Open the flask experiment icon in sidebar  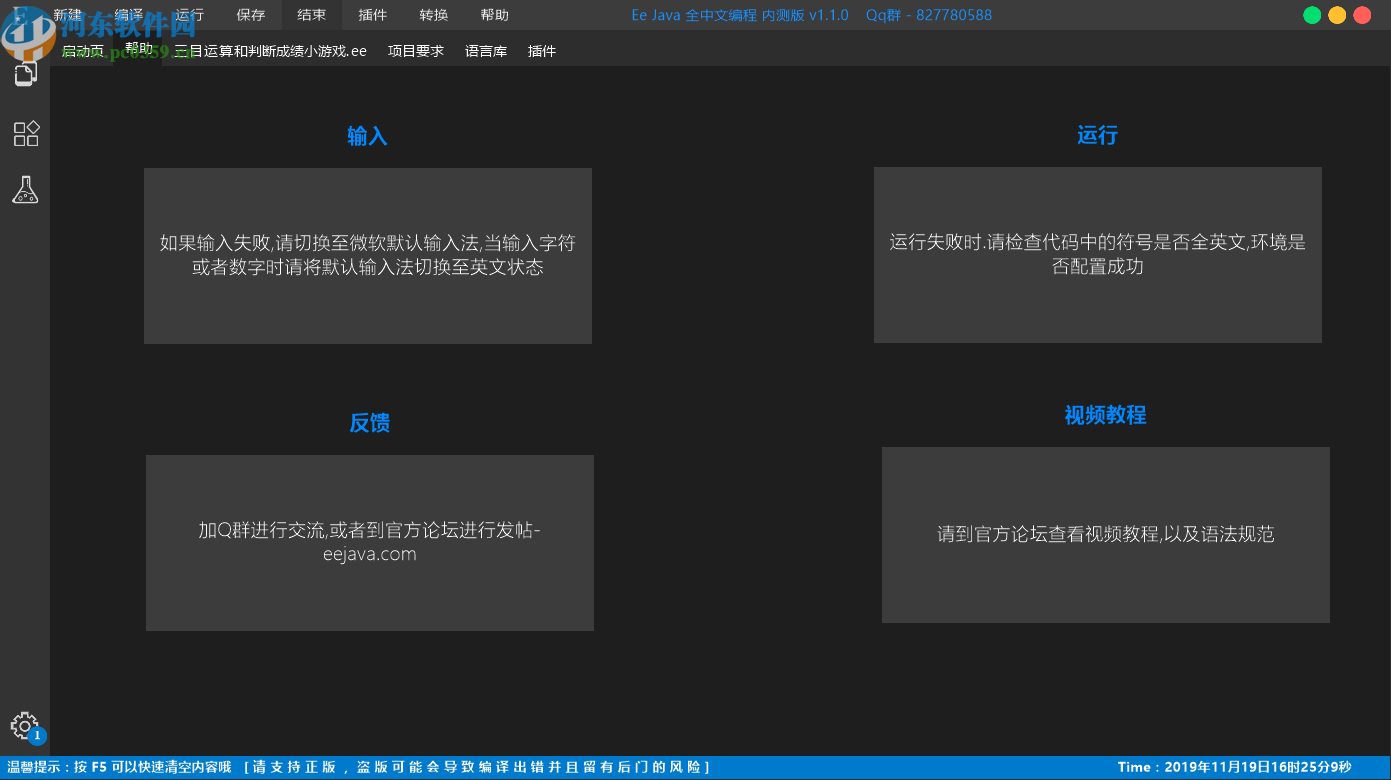coord(24,189)
